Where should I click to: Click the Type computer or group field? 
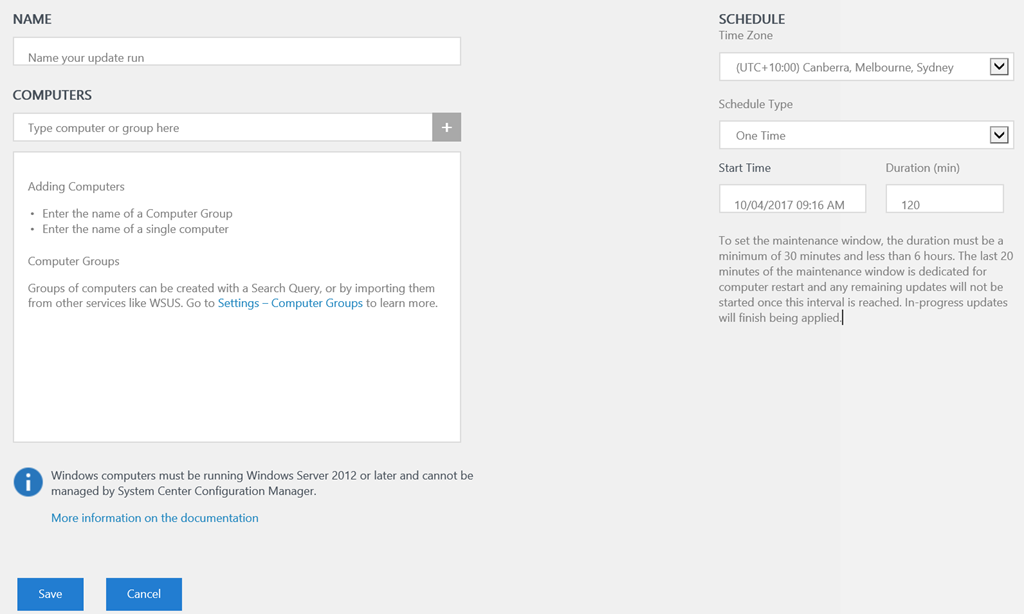222,128
